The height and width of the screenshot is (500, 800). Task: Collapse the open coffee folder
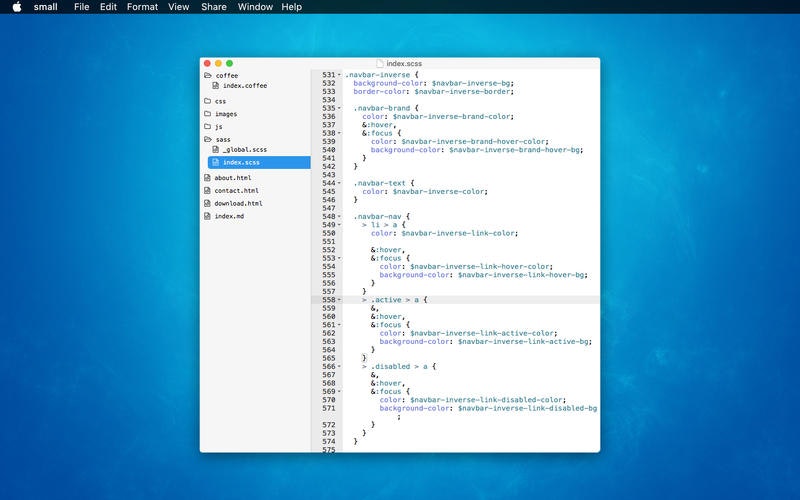coord(207,75)
